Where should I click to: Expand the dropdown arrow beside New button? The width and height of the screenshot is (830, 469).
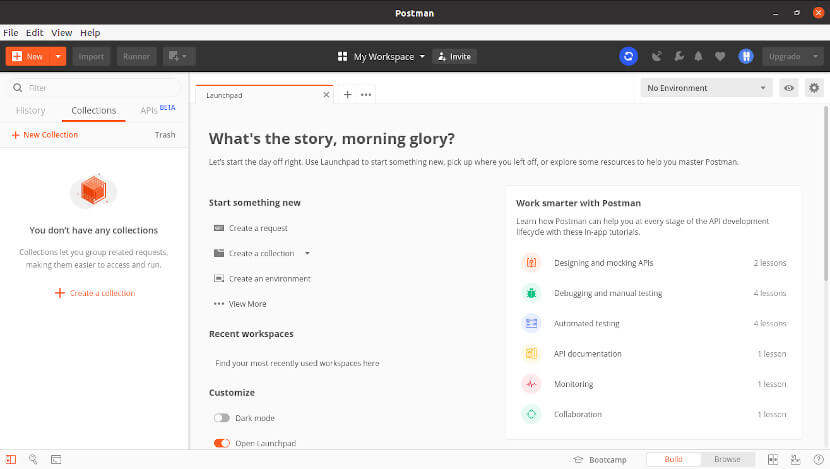click(58, 57)
